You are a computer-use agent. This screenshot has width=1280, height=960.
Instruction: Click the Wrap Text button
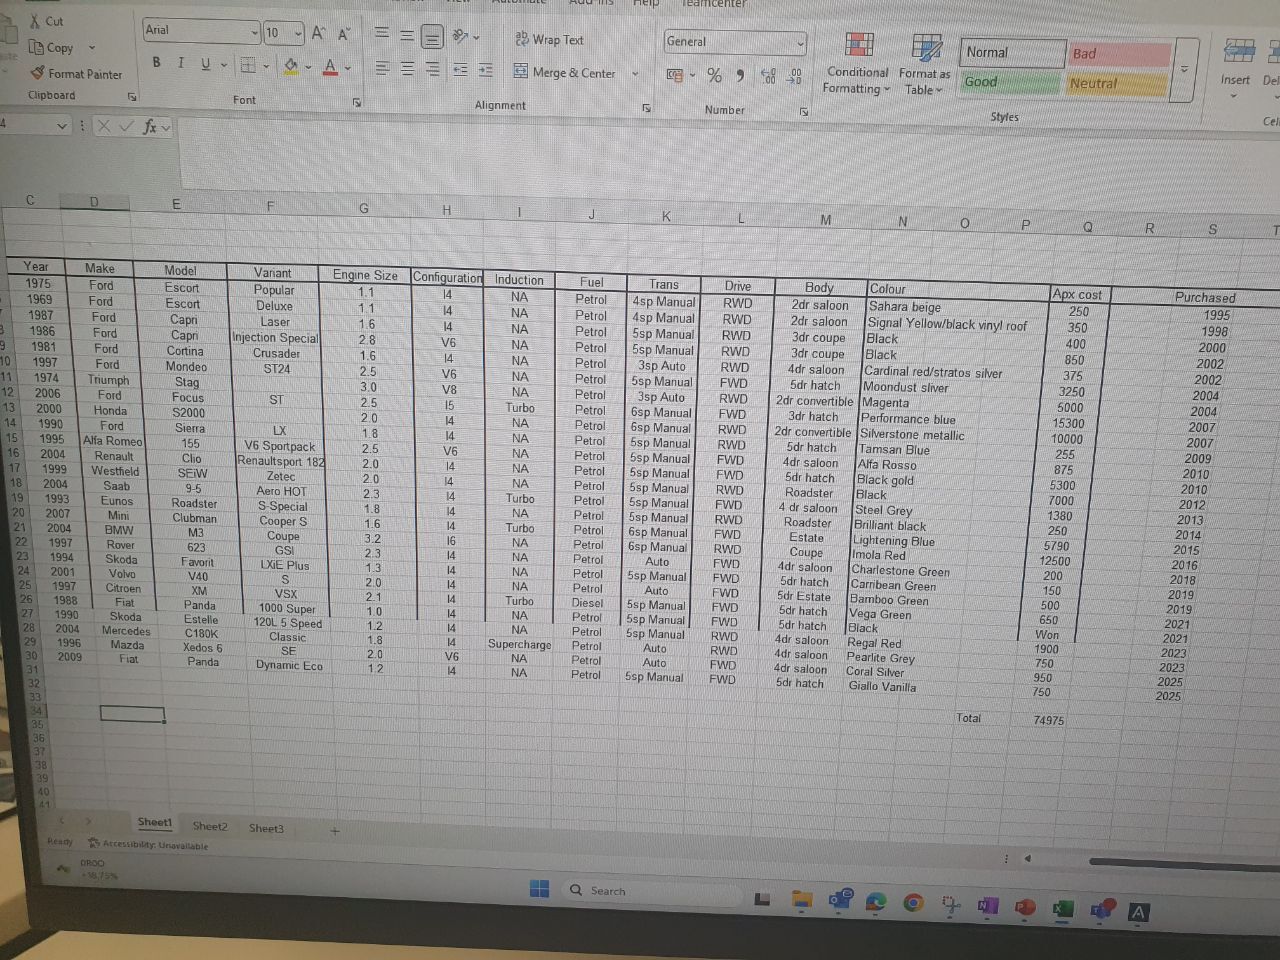(x=549, y=40)
